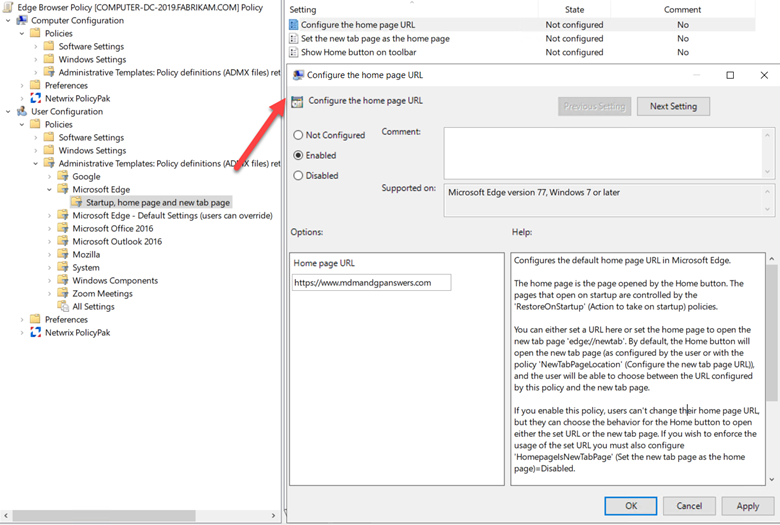Maximize the Configure the home page URL dialog
Viewport: 780px width, 525px height.
pyautogui.click(x=730, y=75)
